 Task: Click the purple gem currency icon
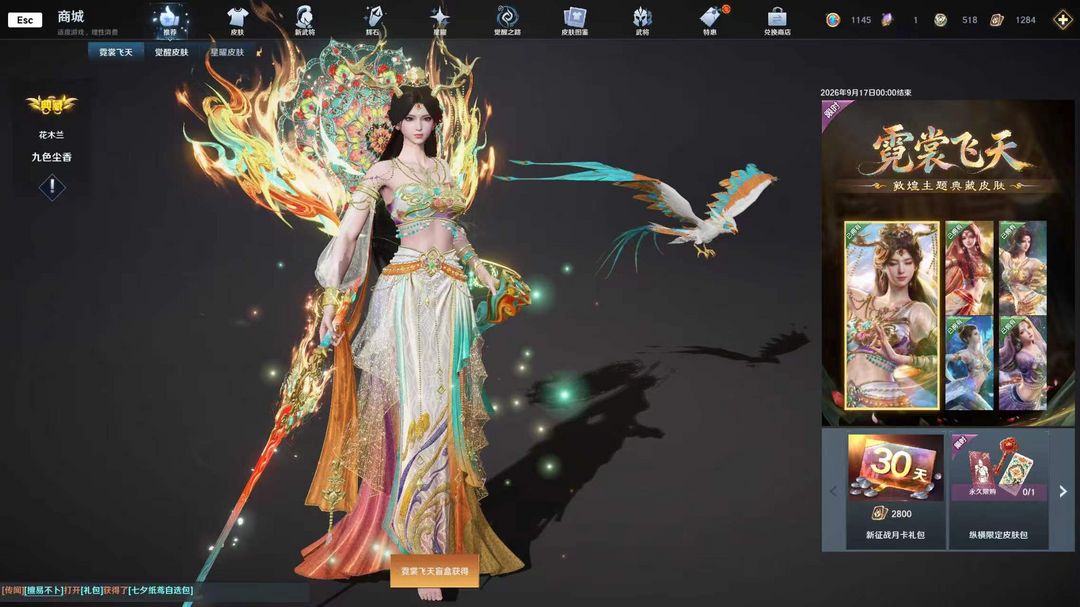click(887, 20)
